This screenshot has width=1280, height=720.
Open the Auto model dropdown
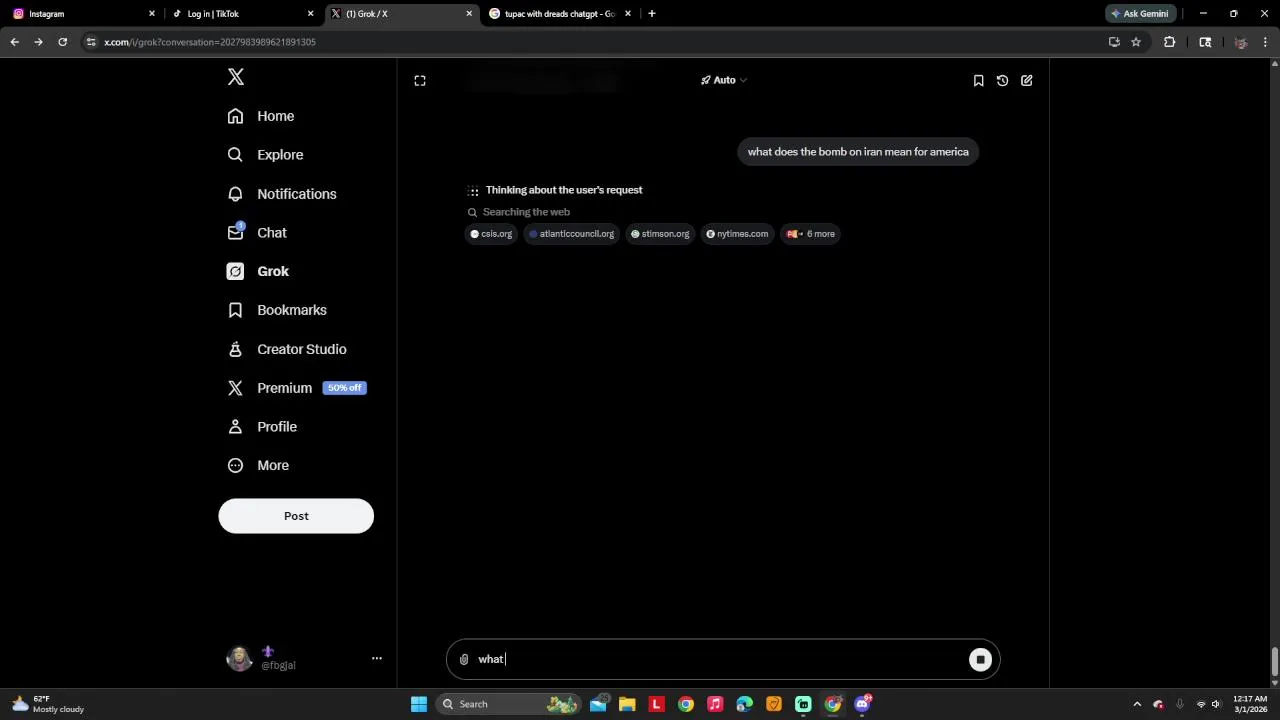point(724,80)
